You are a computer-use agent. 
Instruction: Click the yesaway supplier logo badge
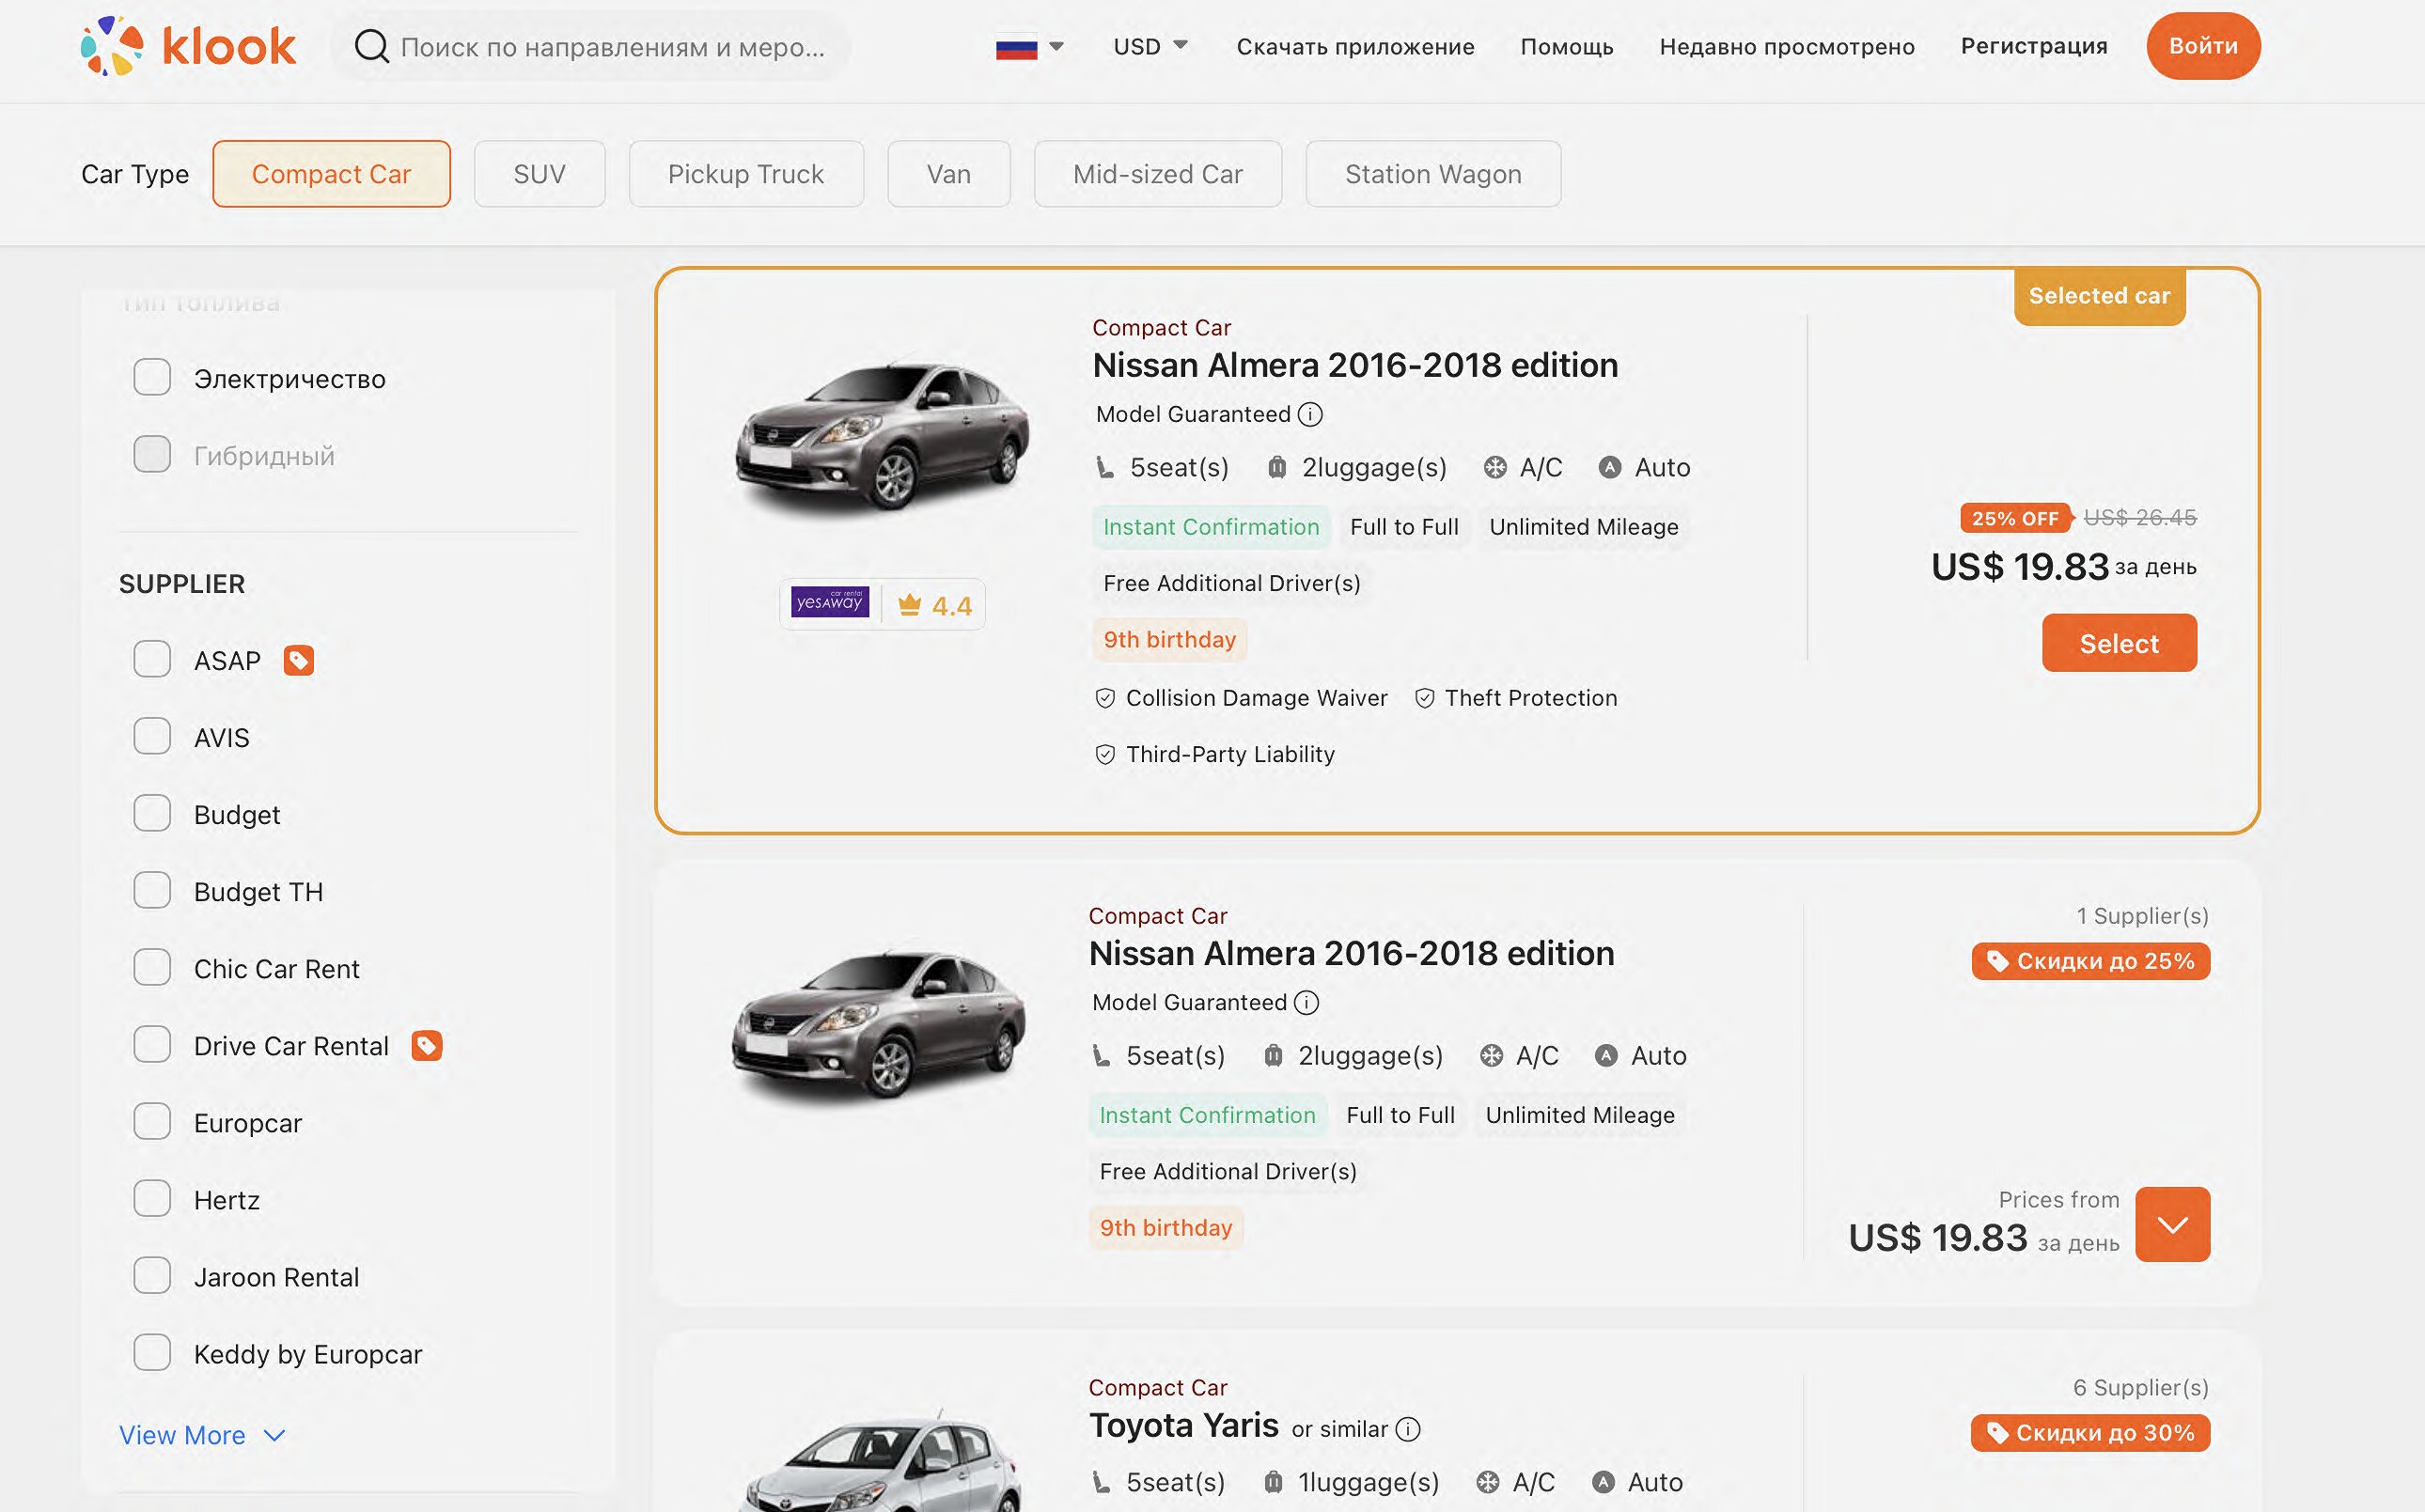coord(829,603)
